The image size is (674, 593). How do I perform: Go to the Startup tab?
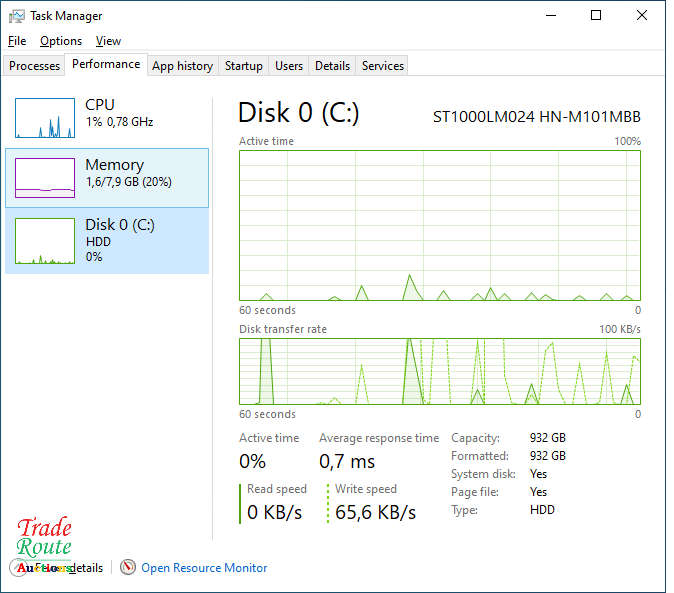243,66
